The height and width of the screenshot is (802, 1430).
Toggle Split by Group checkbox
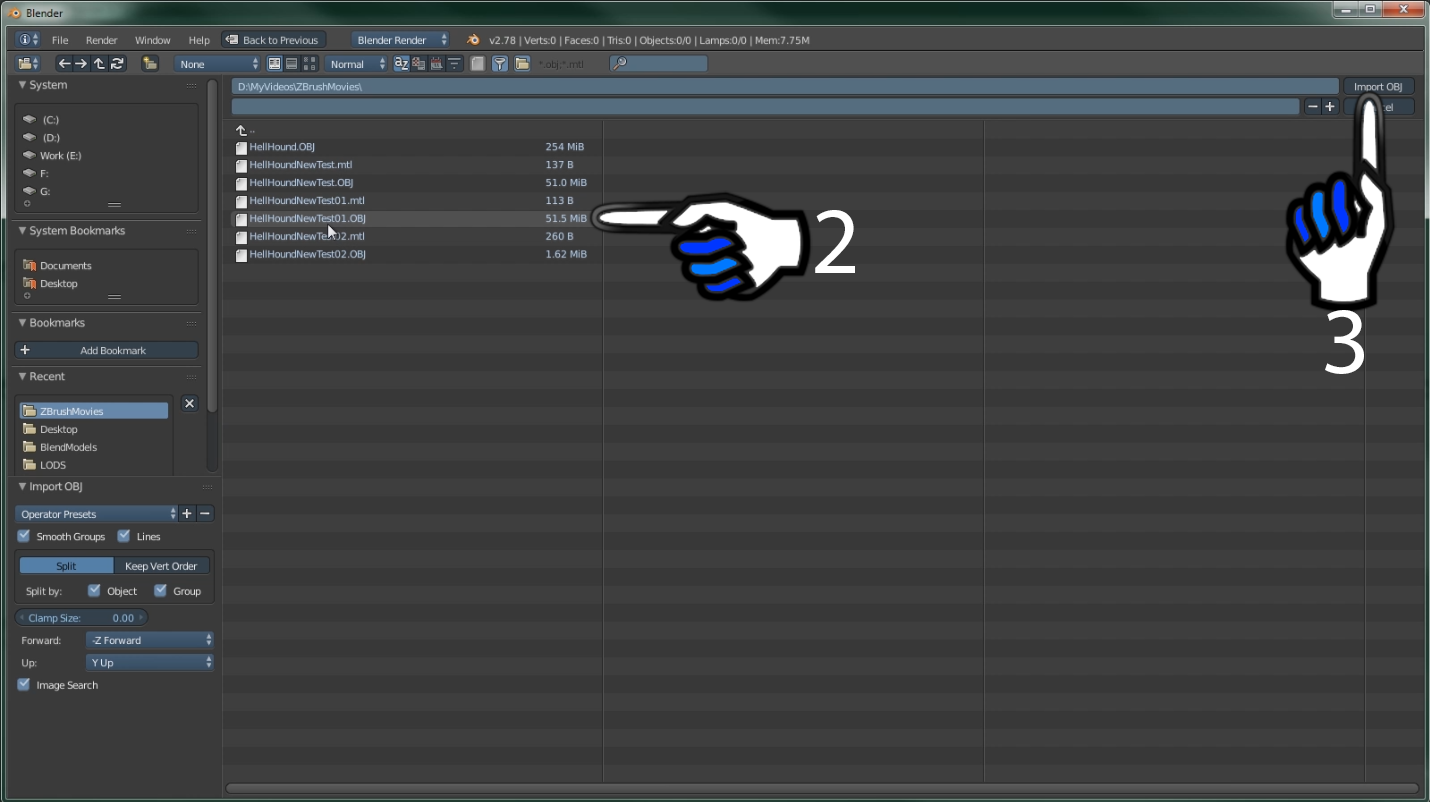tap(160, 590)
